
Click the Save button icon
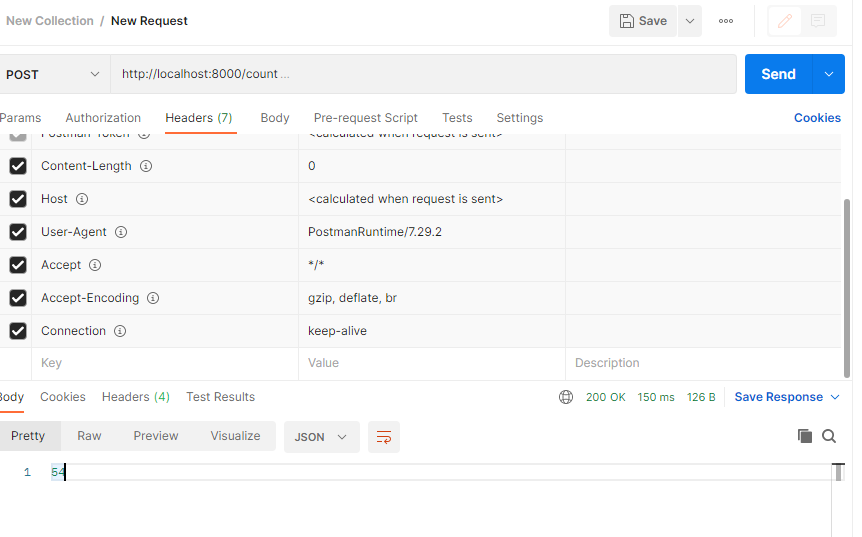click(x=627, y=21)
